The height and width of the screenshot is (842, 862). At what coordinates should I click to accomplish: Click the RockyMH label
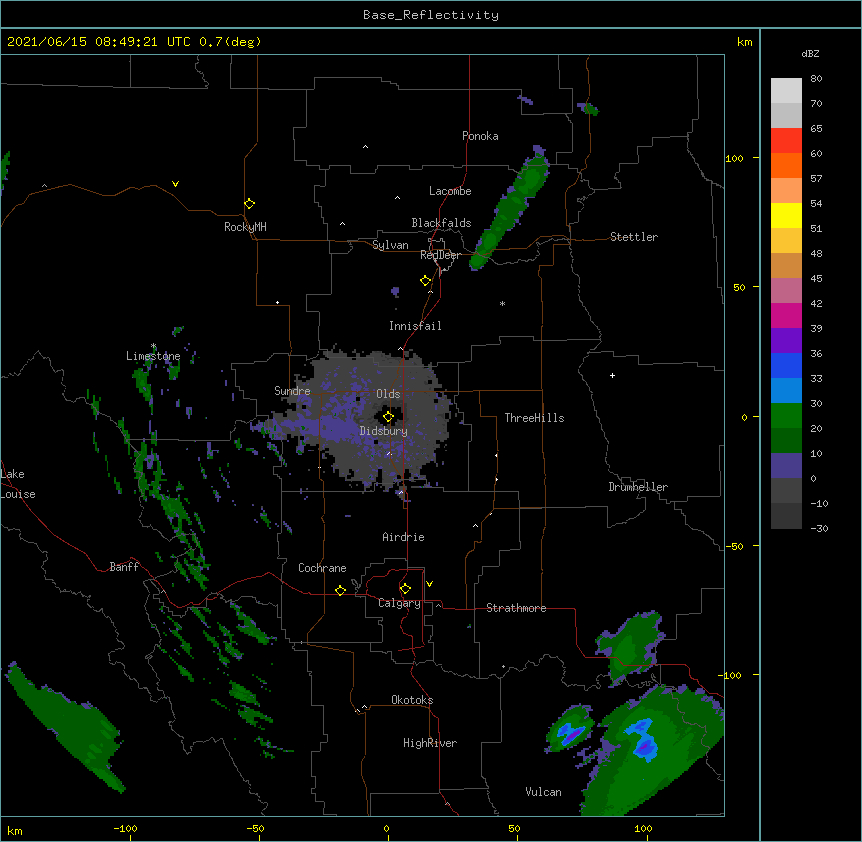tap(245, 227)
